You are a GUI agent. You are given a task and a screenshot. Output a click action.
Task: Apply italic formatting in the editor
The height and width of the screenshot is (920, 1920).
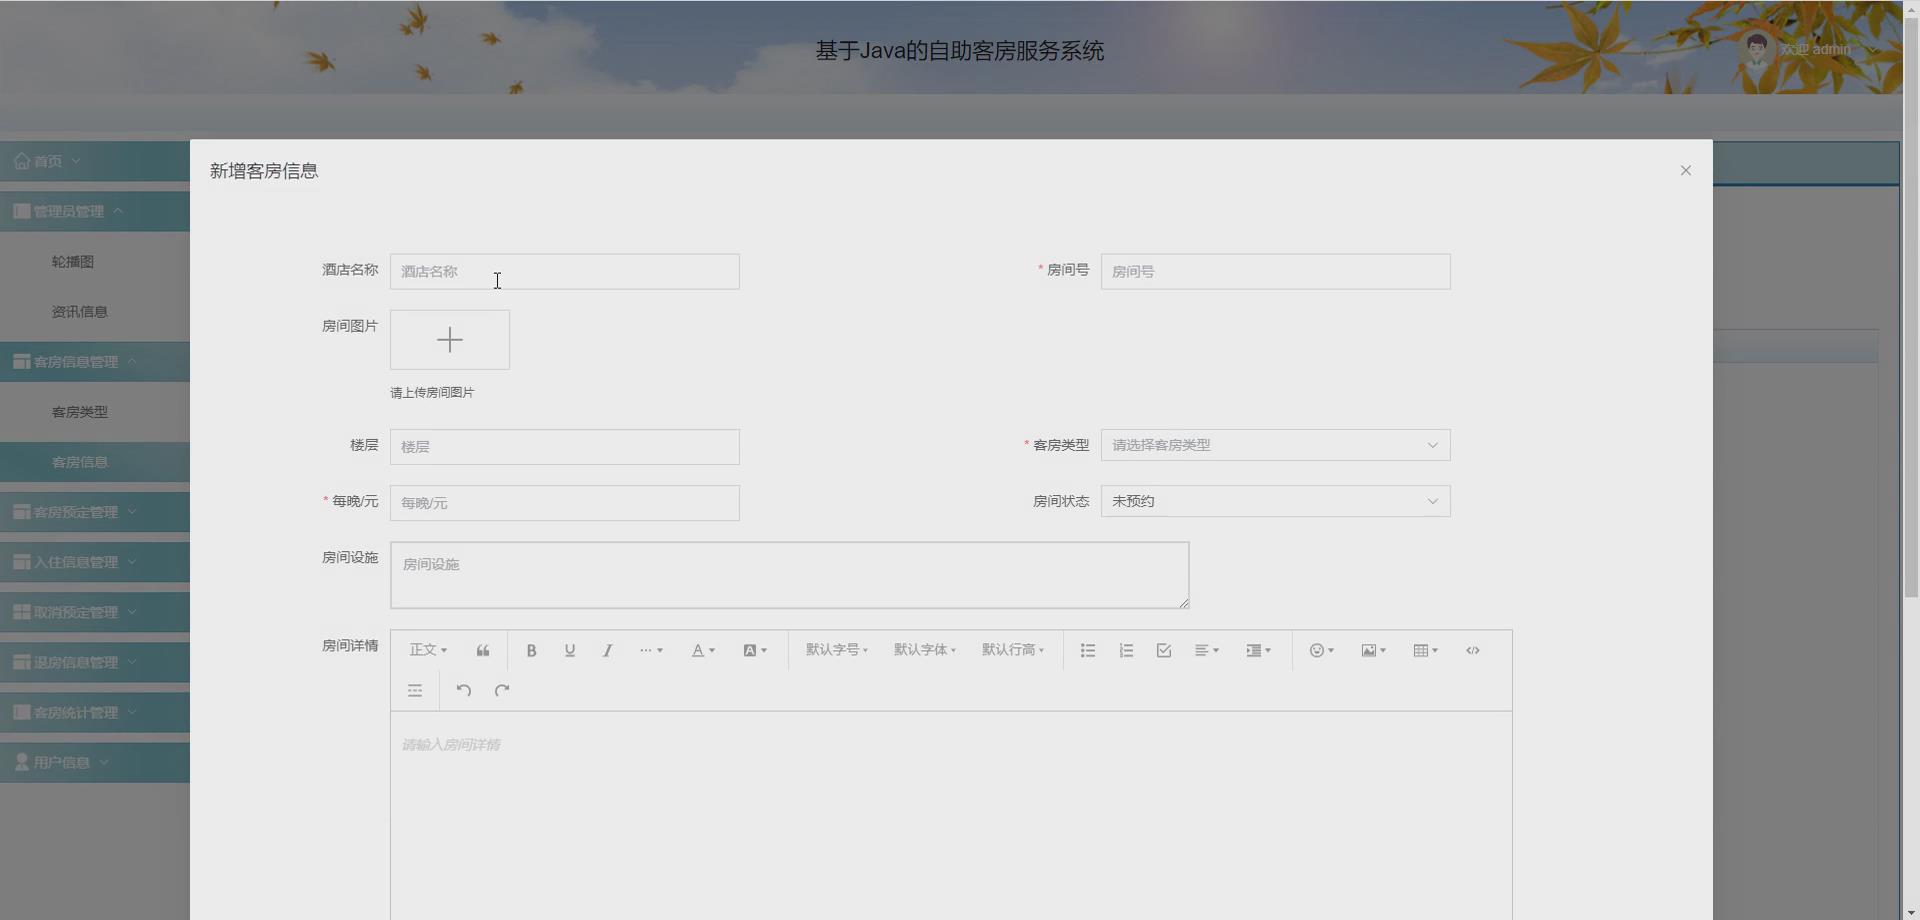pyautogui.click(x=607, y=650)
